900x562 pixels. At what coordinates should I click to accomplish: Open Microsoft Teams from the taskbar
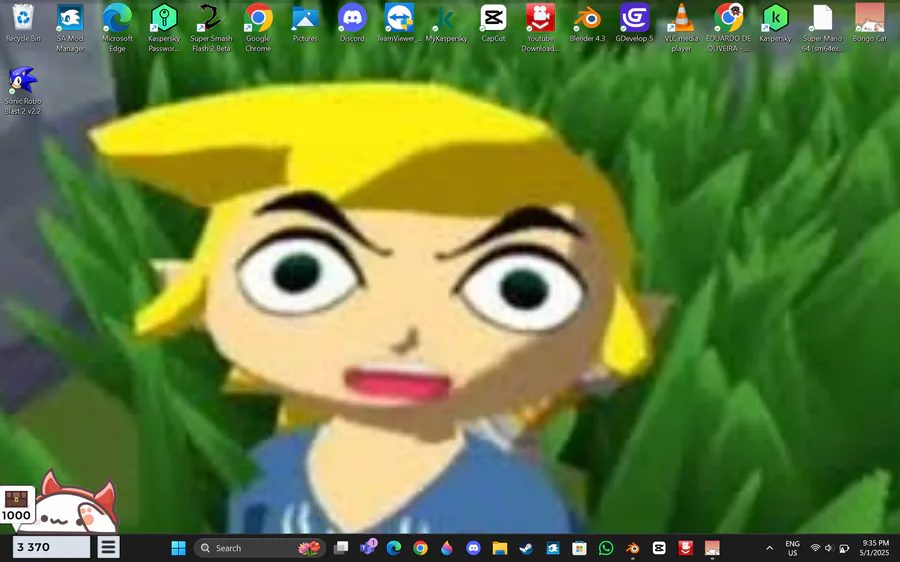click(x=368, y=548)
